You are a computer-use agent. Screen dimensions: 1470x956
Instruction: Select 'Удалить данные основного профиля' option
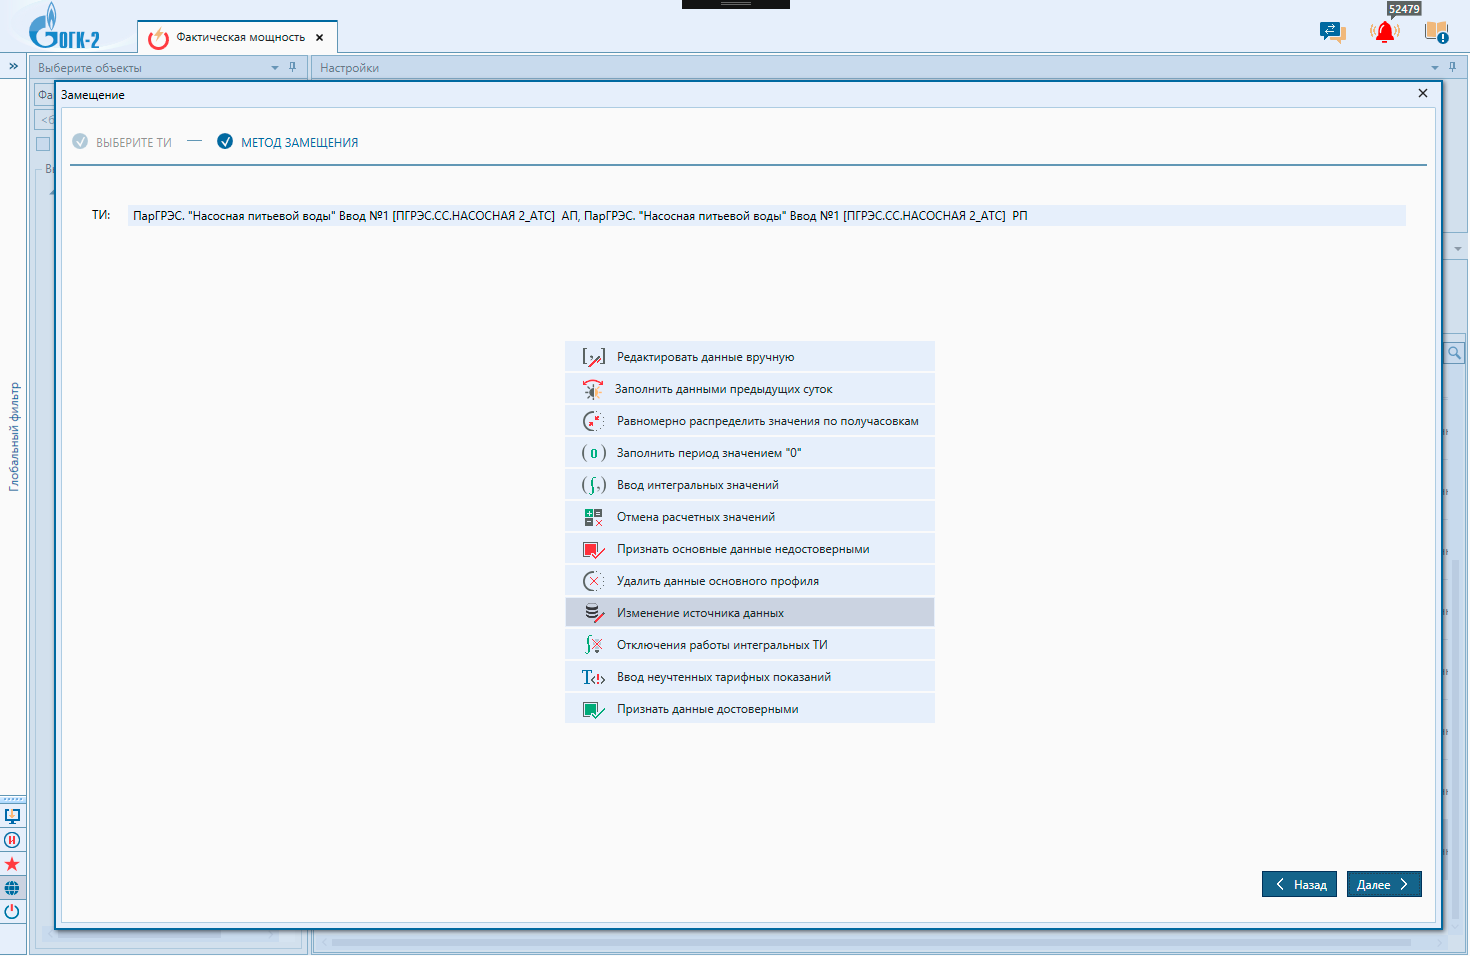[749, 581]
